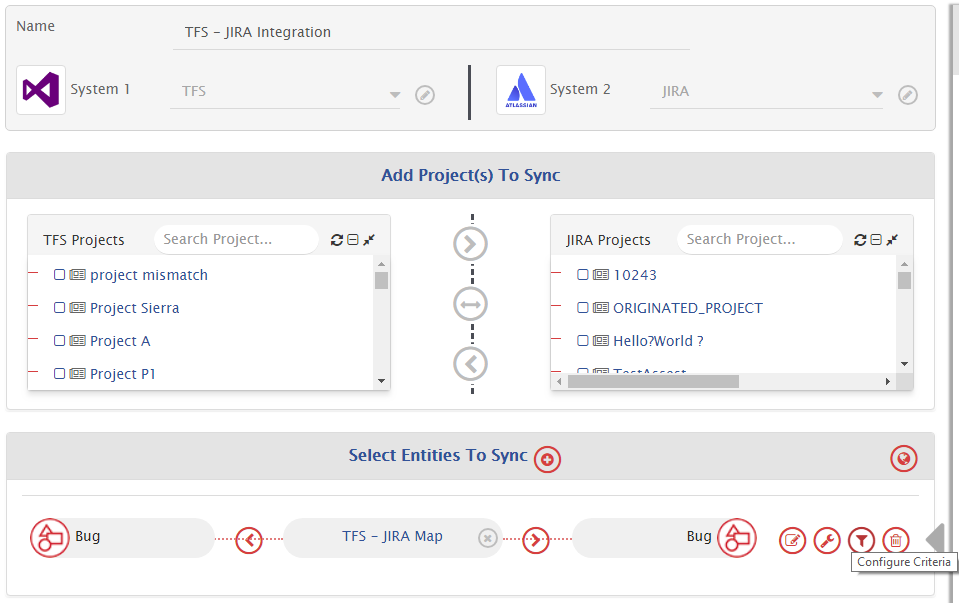The height and width of the screenshot is (603, 959).
Task: Collapse all in JIRA Projects tree
Action: tap(876, 240)
